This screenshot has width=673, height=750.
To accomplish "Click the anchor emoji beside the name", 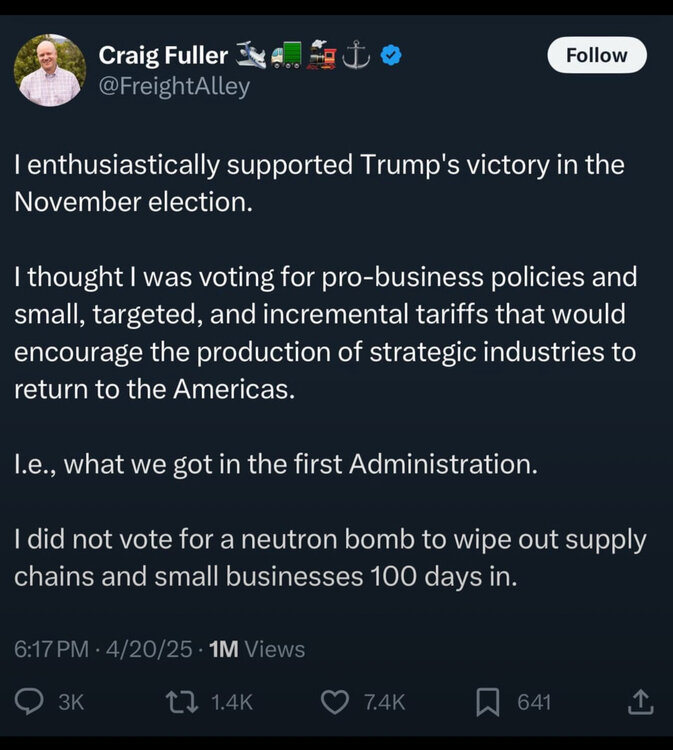I will click(357, 56).
